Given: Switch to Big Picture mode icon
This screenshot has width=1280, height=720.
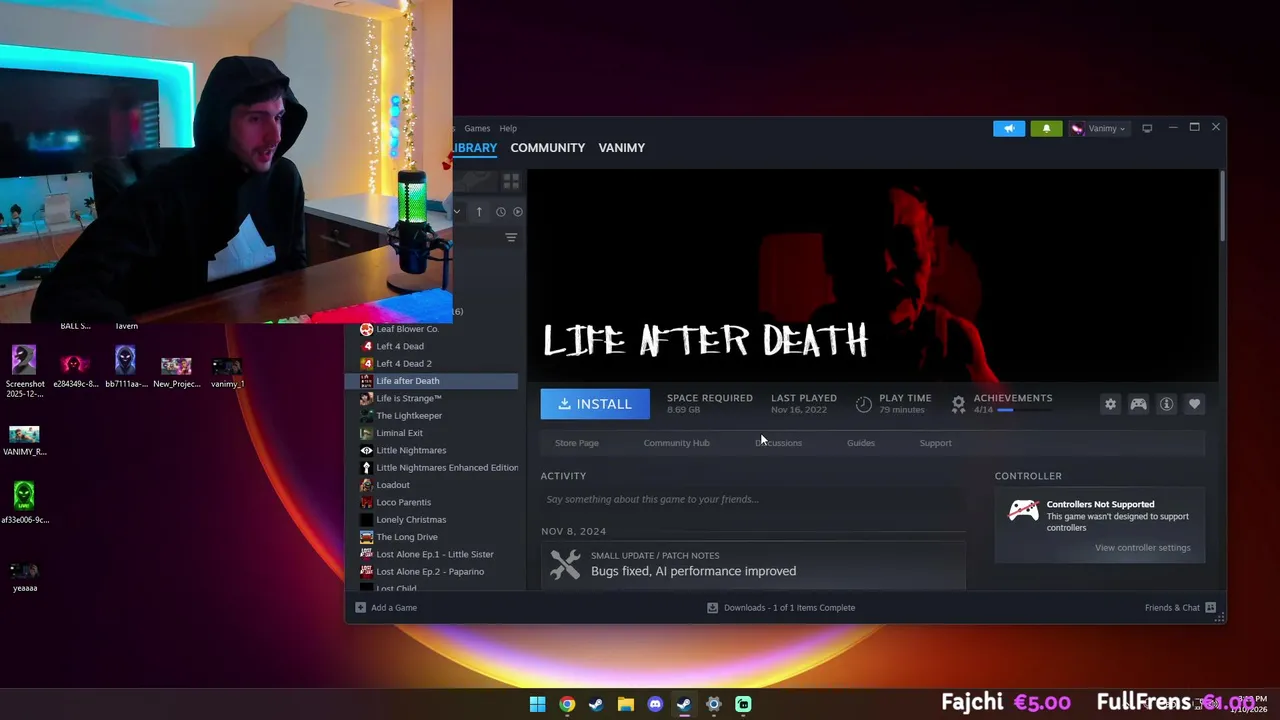Looking at the screenshot, I should click(1147, 128).
